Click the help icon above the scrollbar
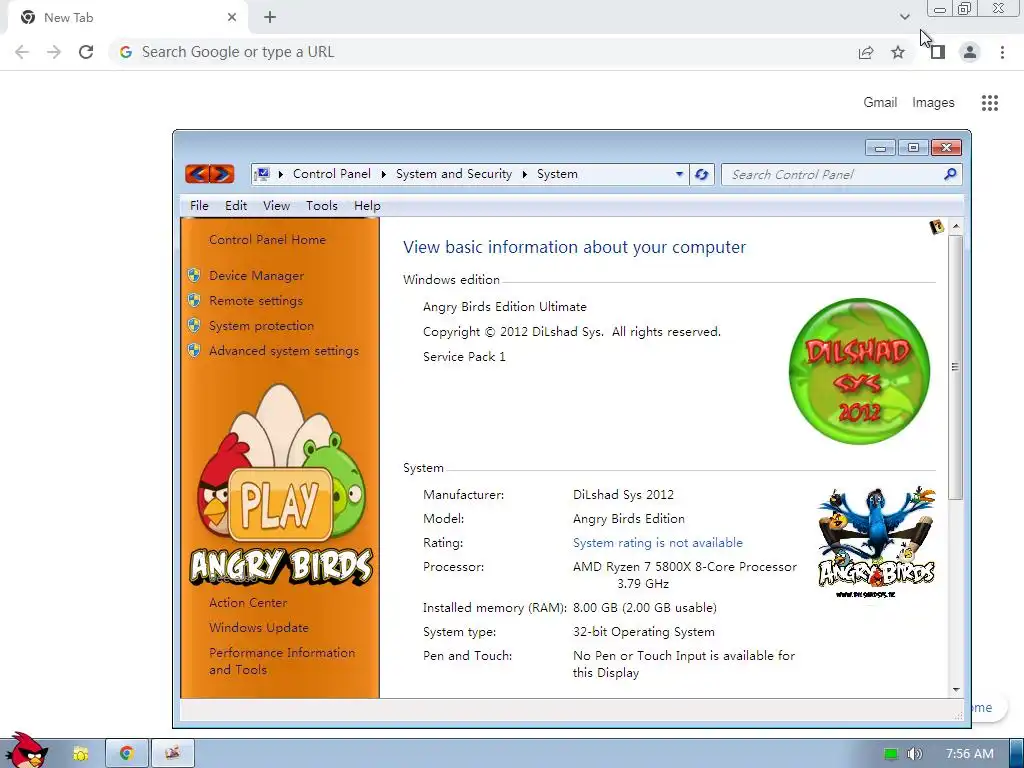 click(x=936, y=227)
